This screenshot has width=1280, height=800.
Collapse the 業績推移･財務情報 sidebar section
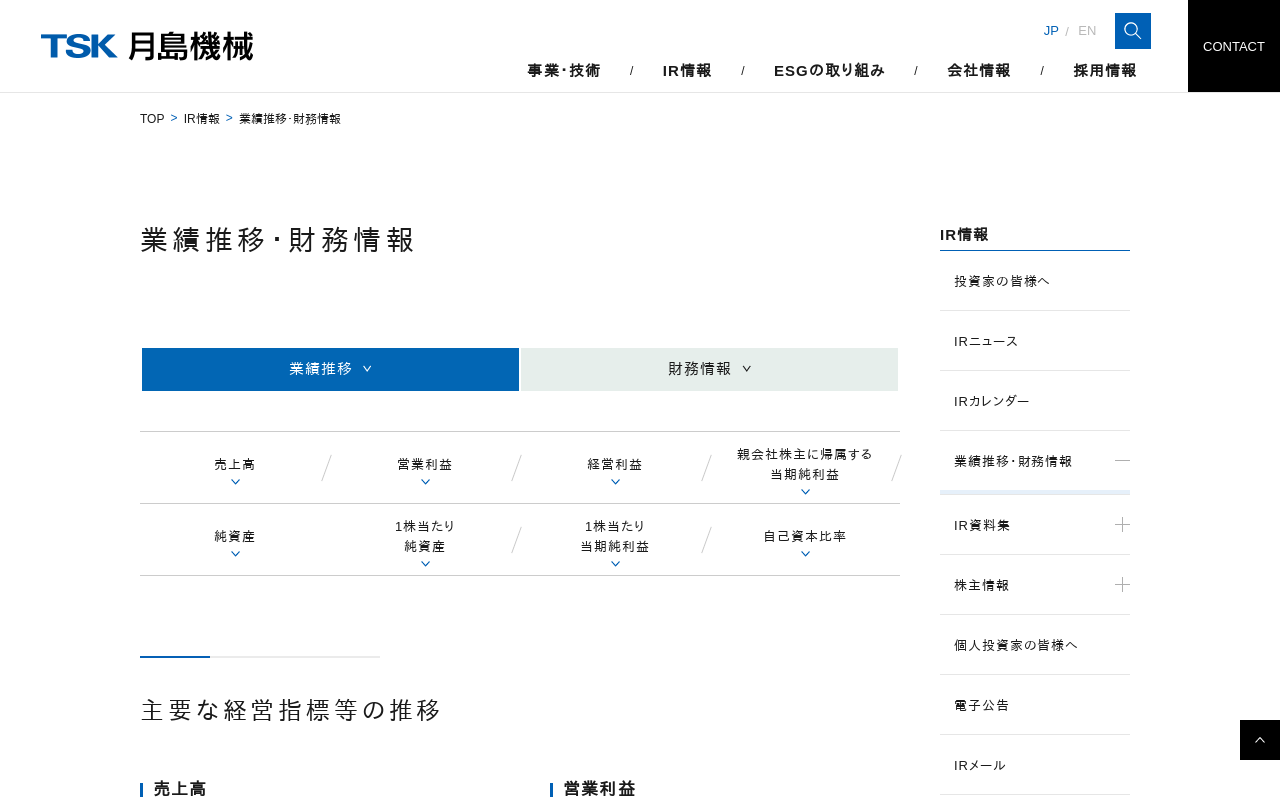tap(1122, 461)
